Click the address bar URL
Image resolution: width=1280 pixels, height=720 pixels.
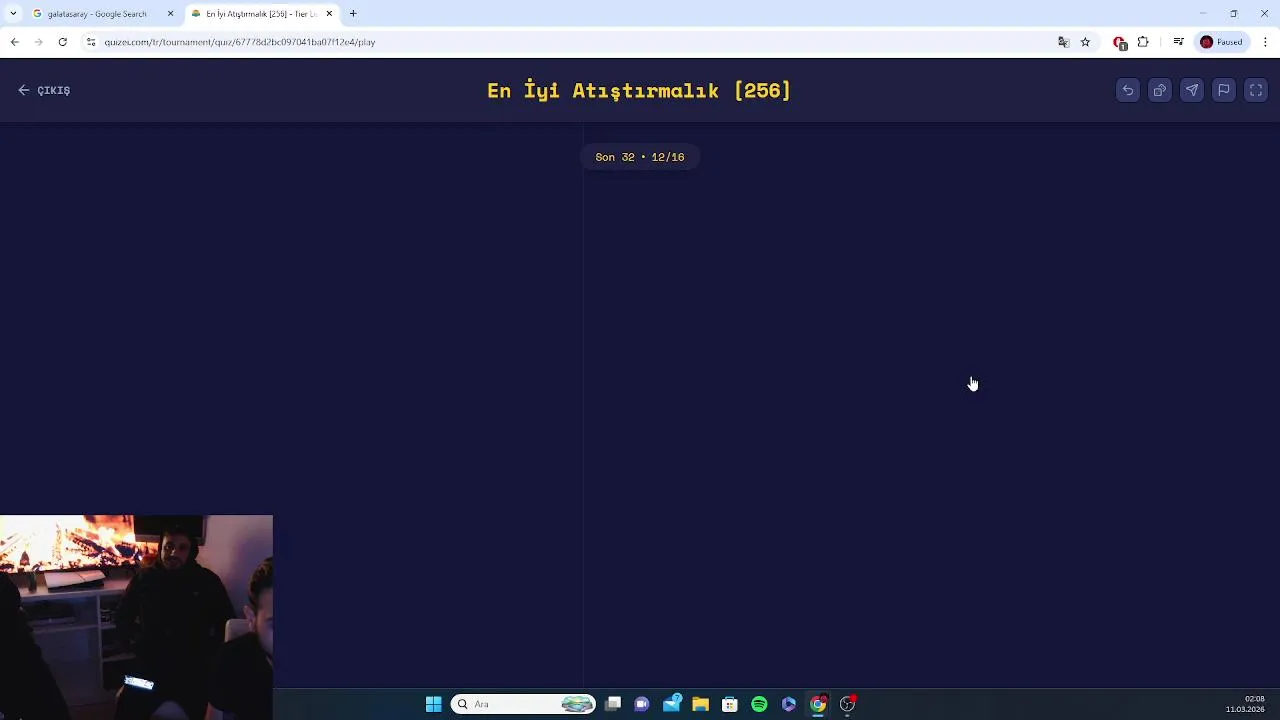pos(240,42)
